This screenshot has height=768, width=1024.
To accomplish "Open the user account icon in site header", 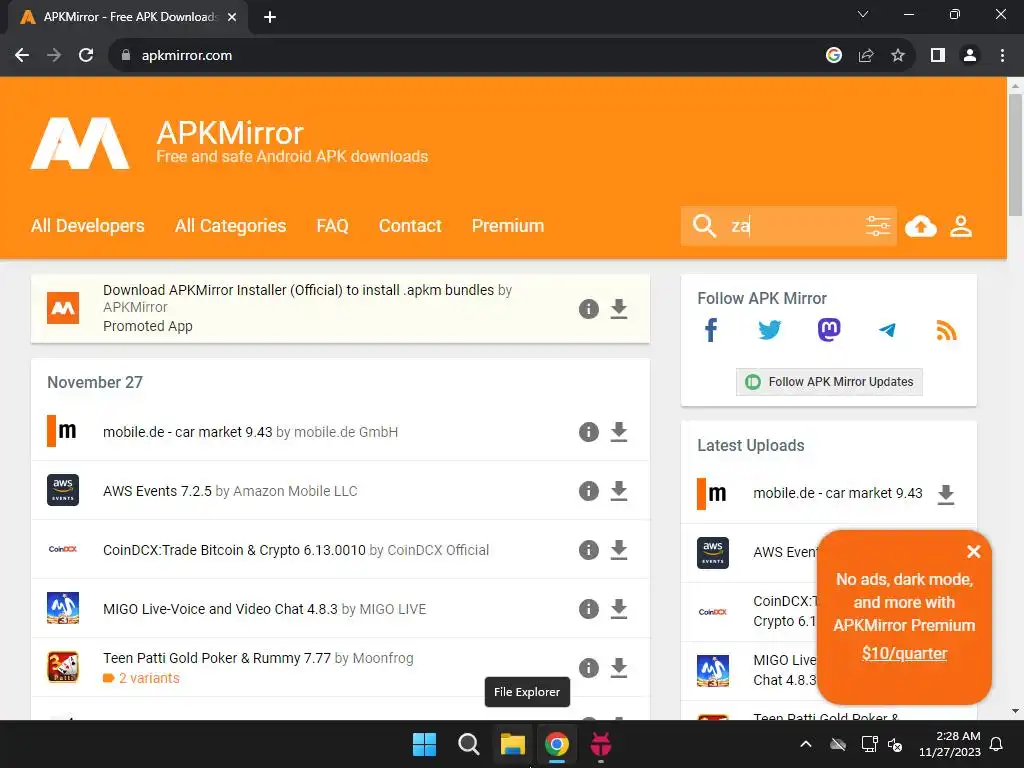I will coord(961,227).
